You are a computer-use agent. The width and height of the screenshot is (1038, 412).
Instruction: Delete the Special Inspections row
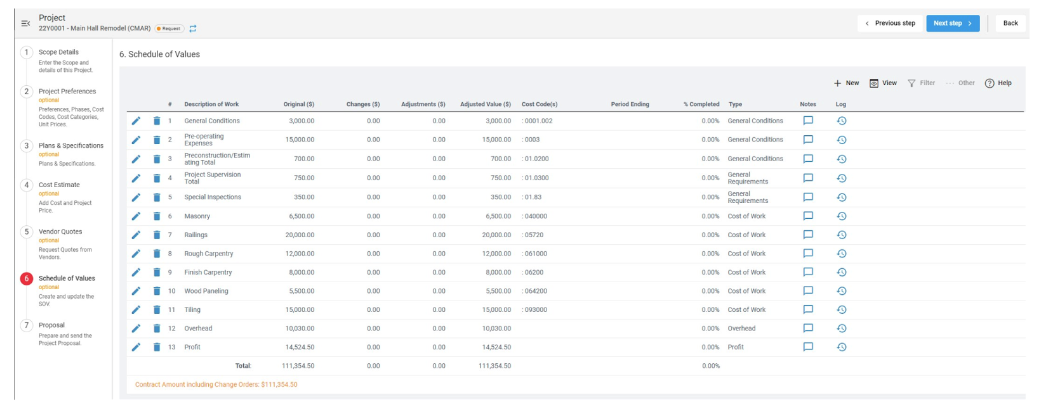(x=157, y=197)
